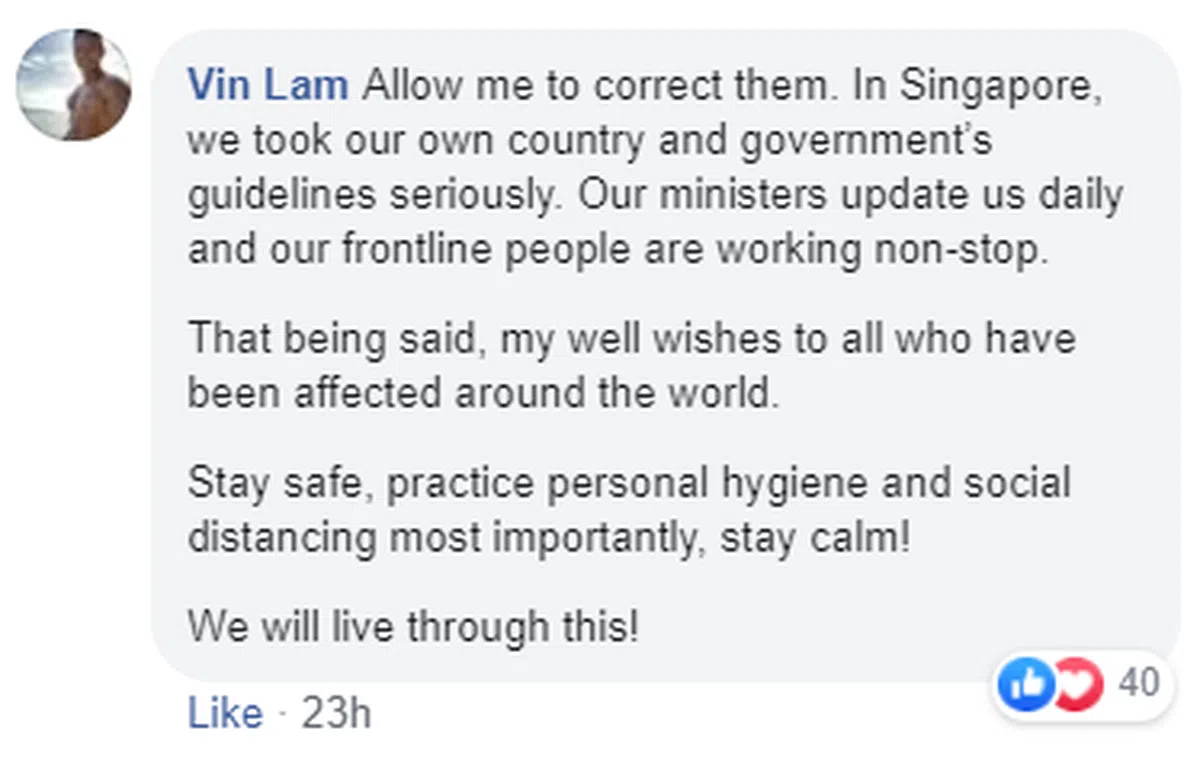Open the Vin Lam profile name link
This screenshot has height=763, width=1200.
(x=267, y=86)
